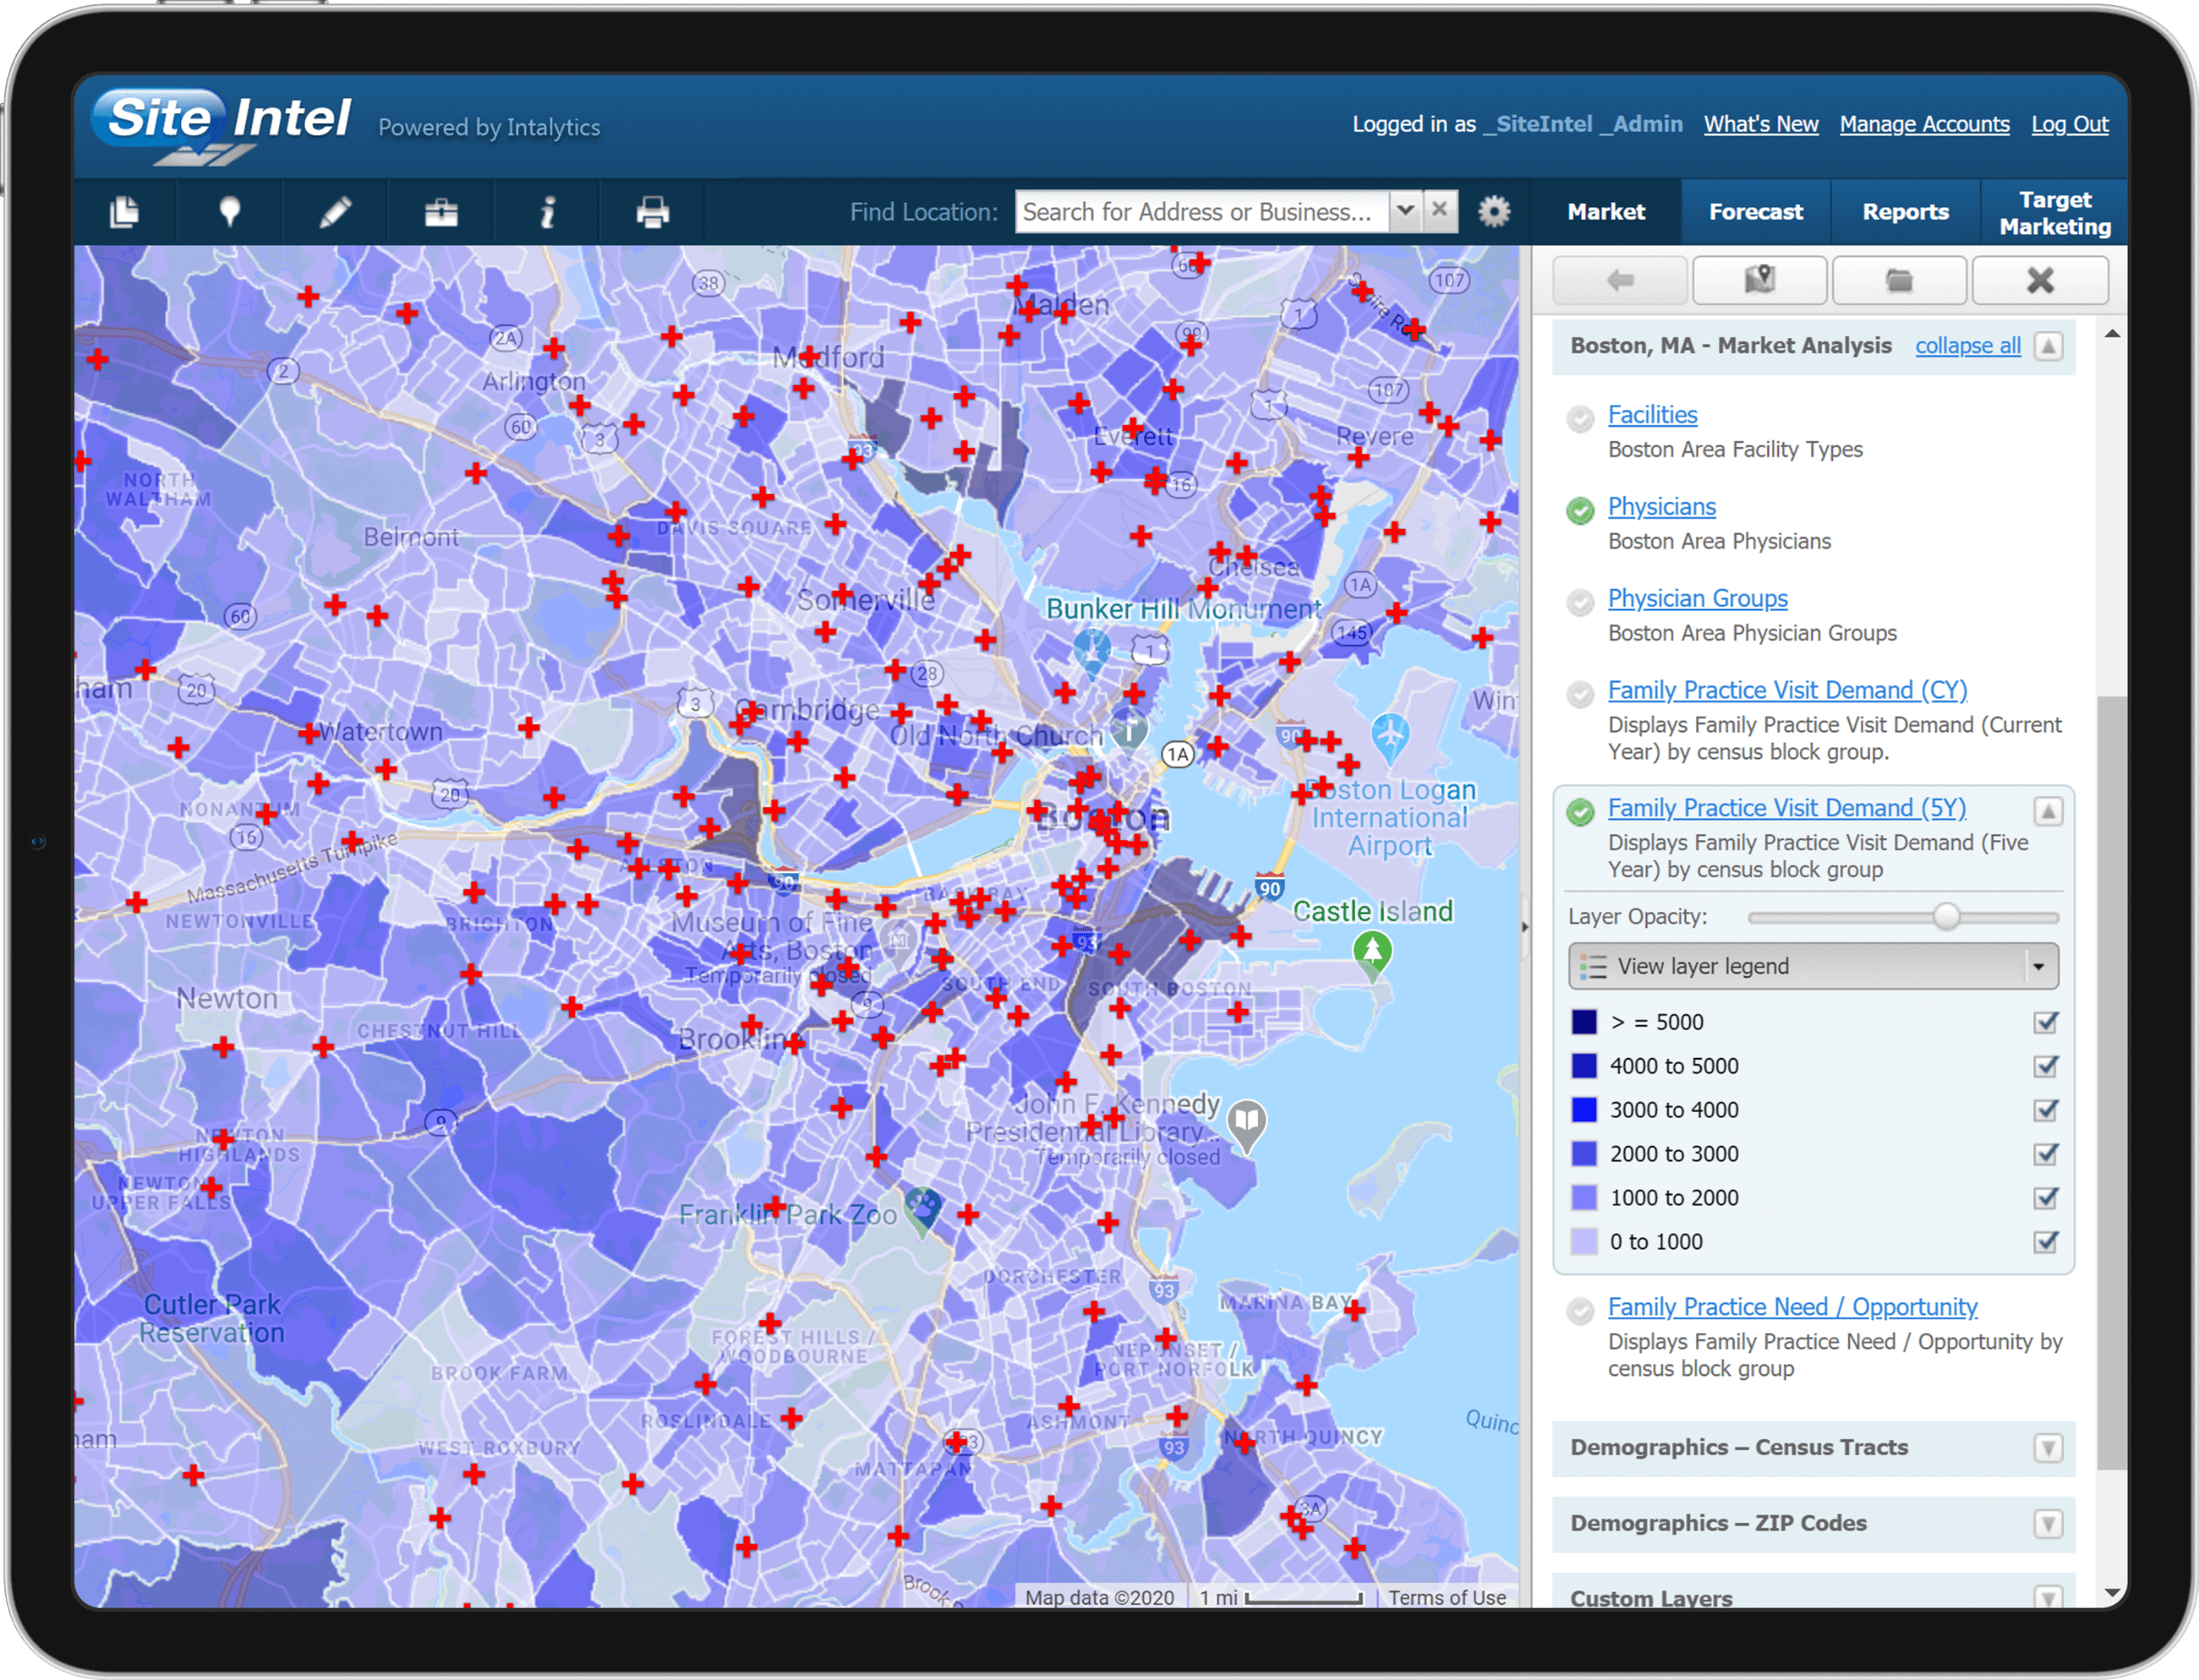Viewport: 2199px width, 1680px height.
Task: Open the Manage Accounts link
Action: pyautogui.click(x=1924, y=124)
